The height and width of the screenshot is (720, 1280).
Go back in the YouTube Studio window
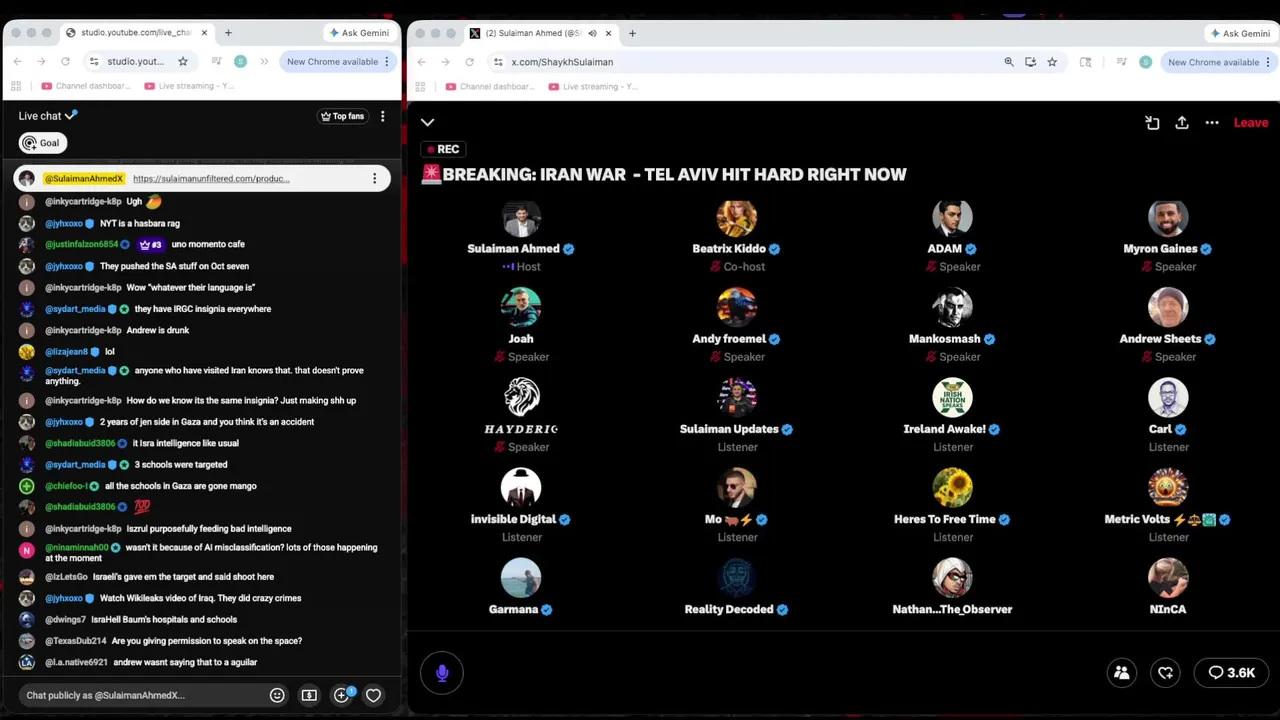pyautogui.click(x=17, y=62)
